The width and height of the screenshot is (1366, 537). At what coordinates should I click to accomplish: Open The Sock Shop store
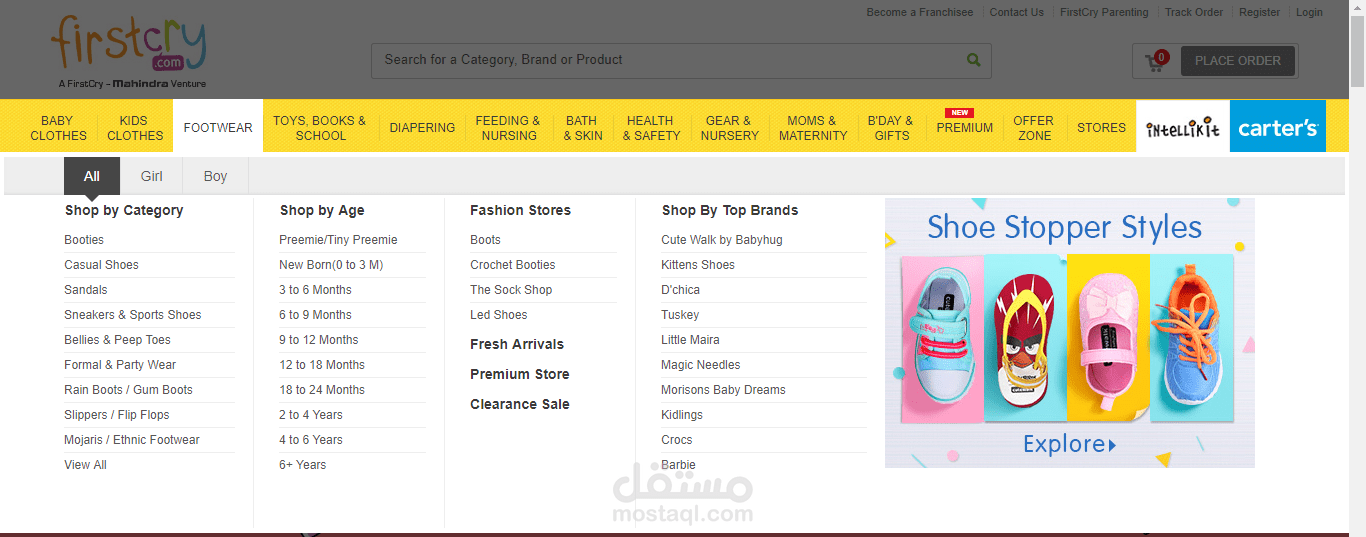[x=511, y=290]
